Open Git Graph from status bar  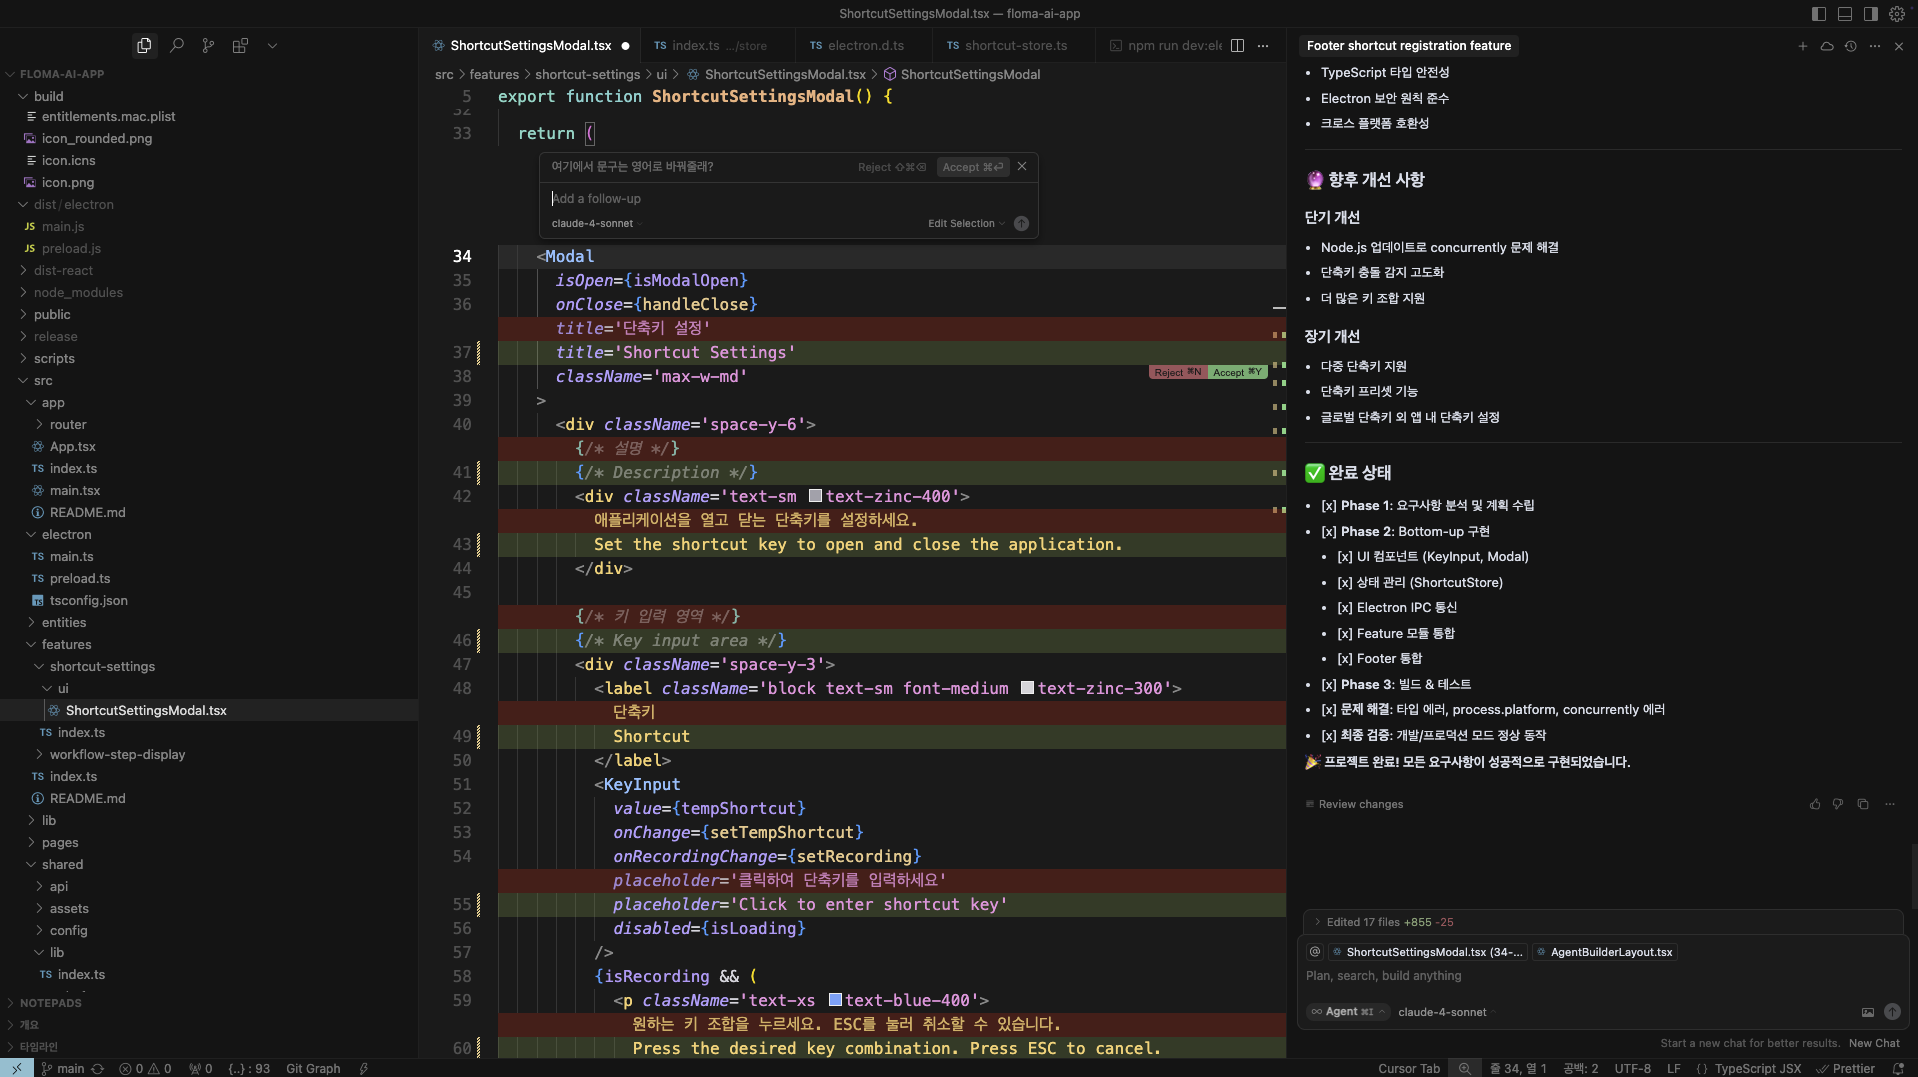(x=313, y=1068)
